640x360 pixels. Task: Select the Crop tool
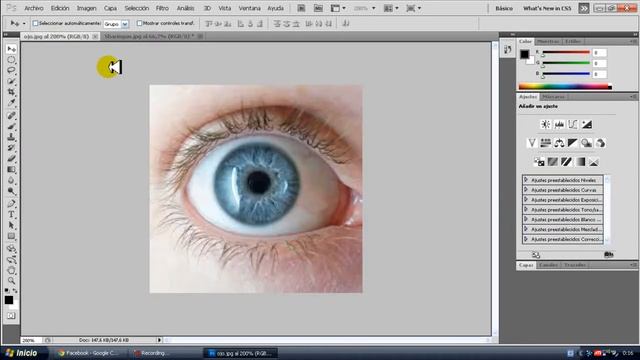pos(11,92)
